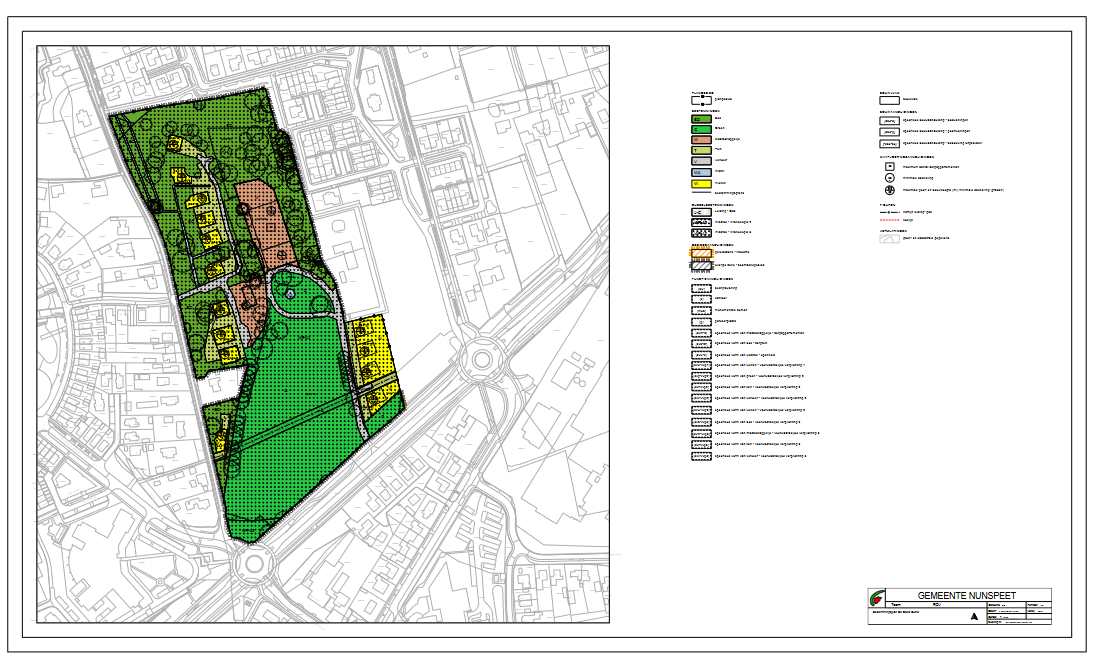Click the grey hatched legend symbol

(700, 265)
